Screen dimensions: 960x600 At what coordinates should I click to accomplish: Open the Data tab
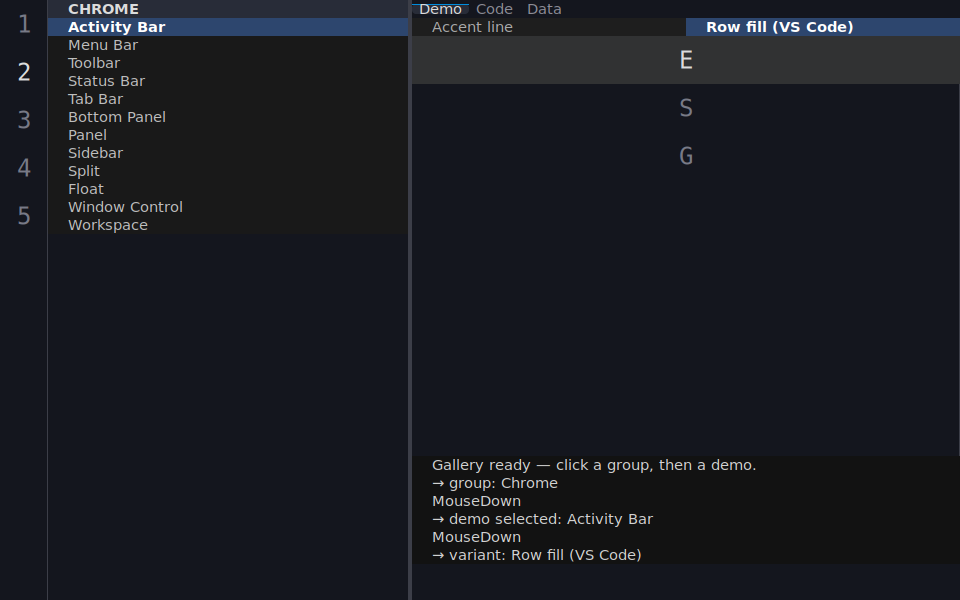[x=544, y=9]
